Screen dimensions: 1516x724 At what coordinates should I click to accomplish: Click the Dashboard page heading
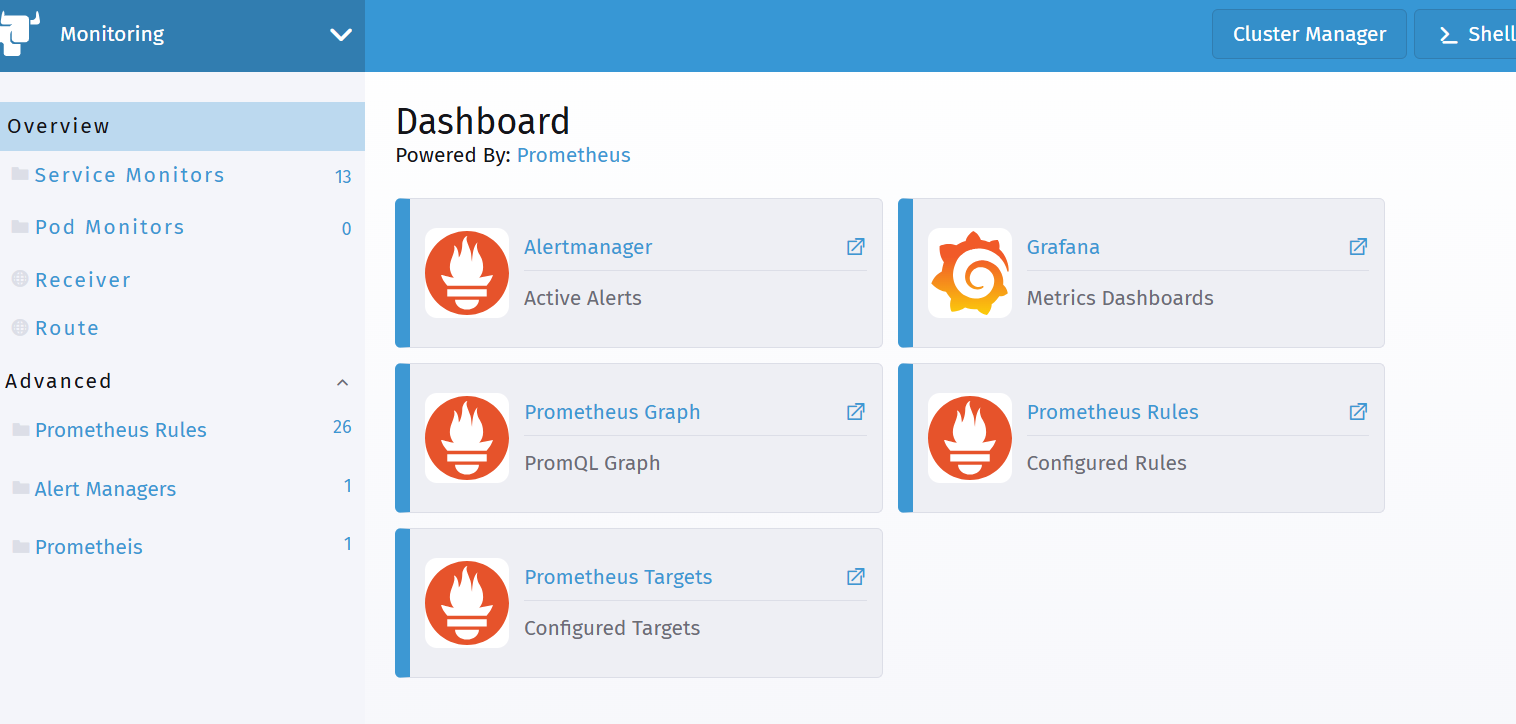click(483, 121)
